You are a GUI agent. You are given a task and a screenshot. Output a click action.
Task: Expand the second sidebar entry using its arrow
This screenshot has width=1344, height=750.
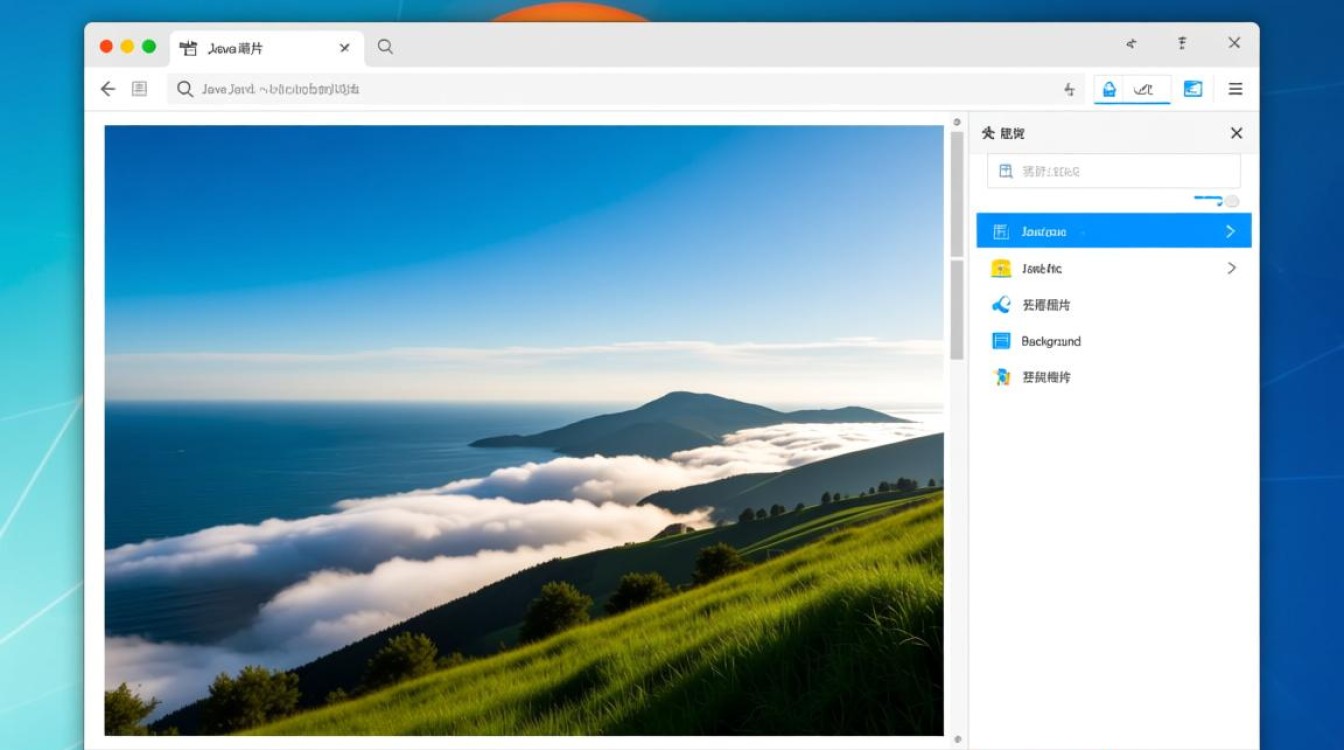click(x=1231, y=268)
